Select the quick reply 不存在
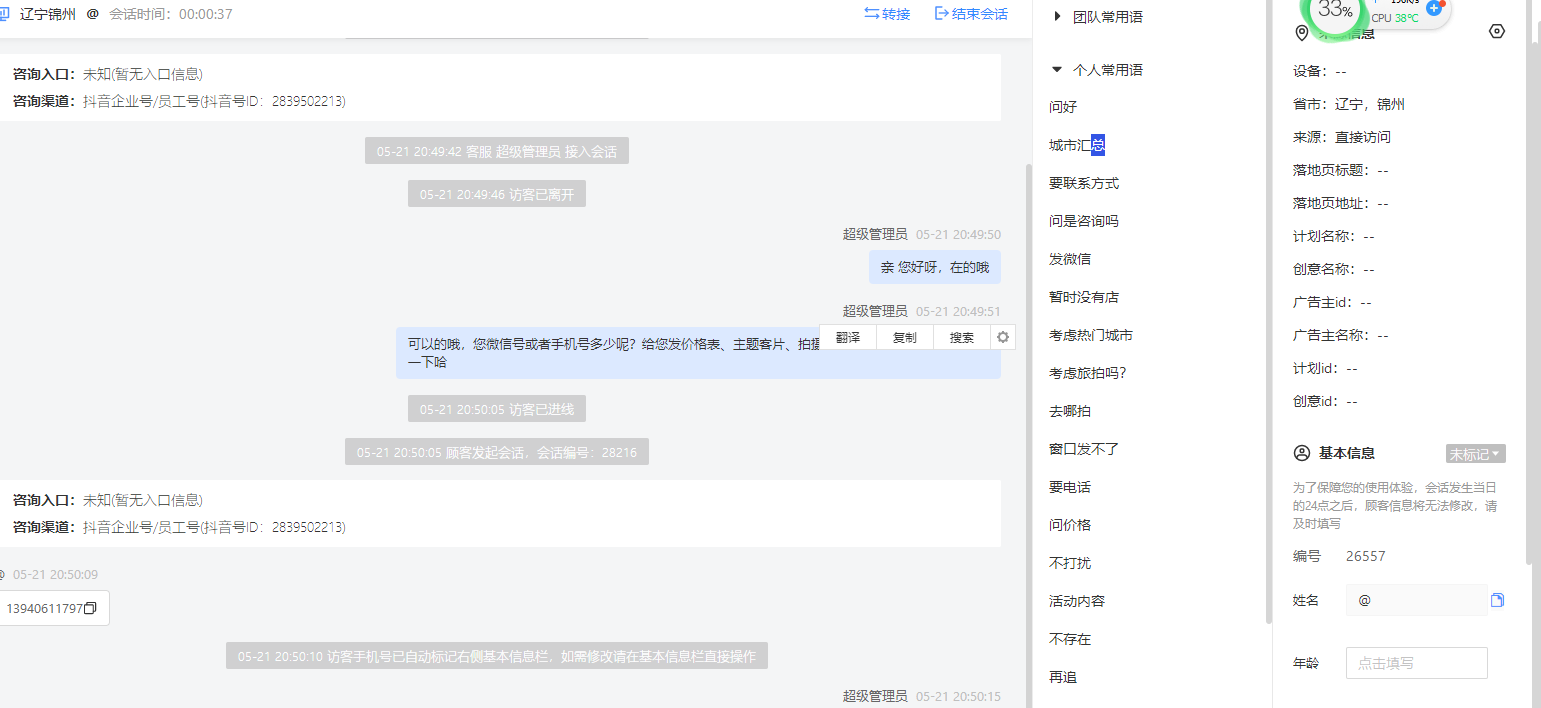 pos(1070,639)
